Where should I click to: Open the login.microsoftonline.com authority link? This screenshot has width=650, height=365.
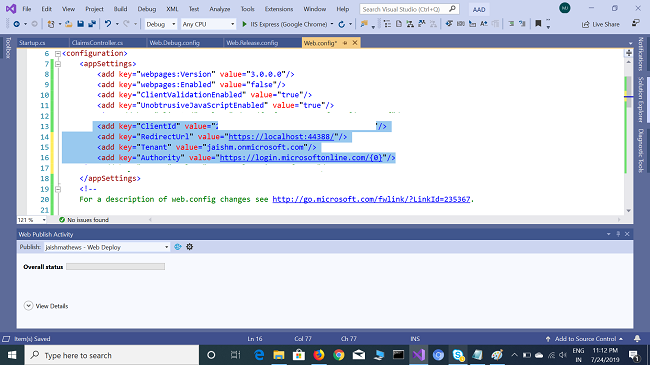coord(301,158)
